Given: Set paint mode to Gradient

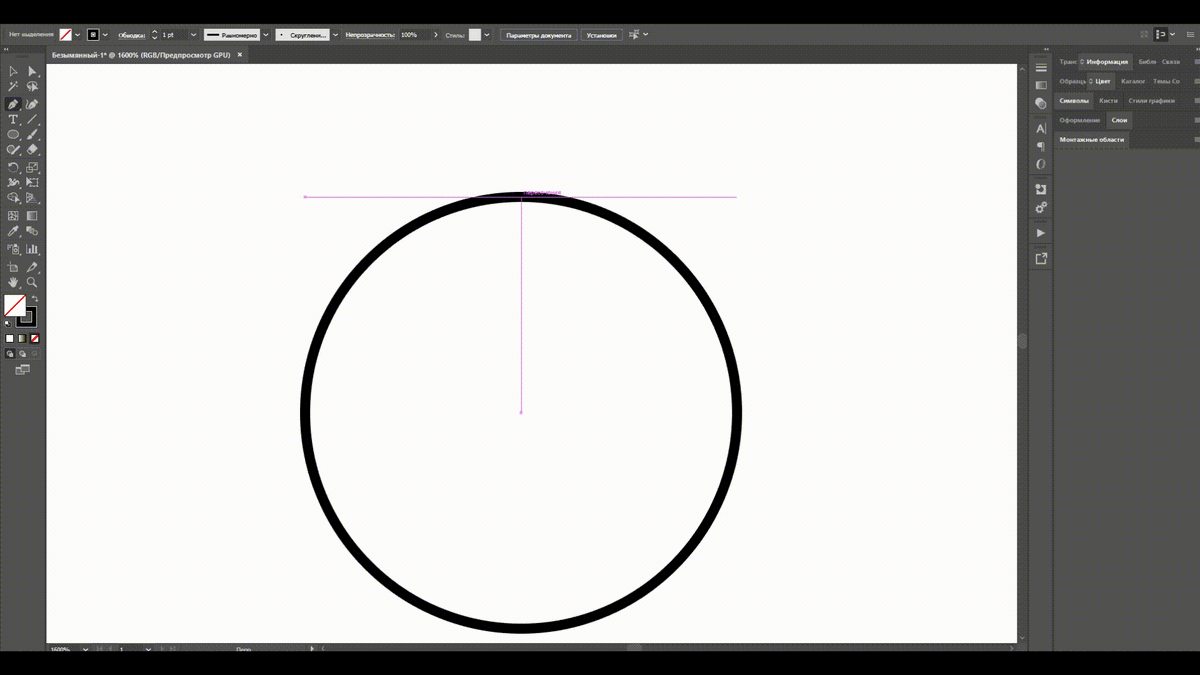Looking at the screenshot, I should 22,339.
